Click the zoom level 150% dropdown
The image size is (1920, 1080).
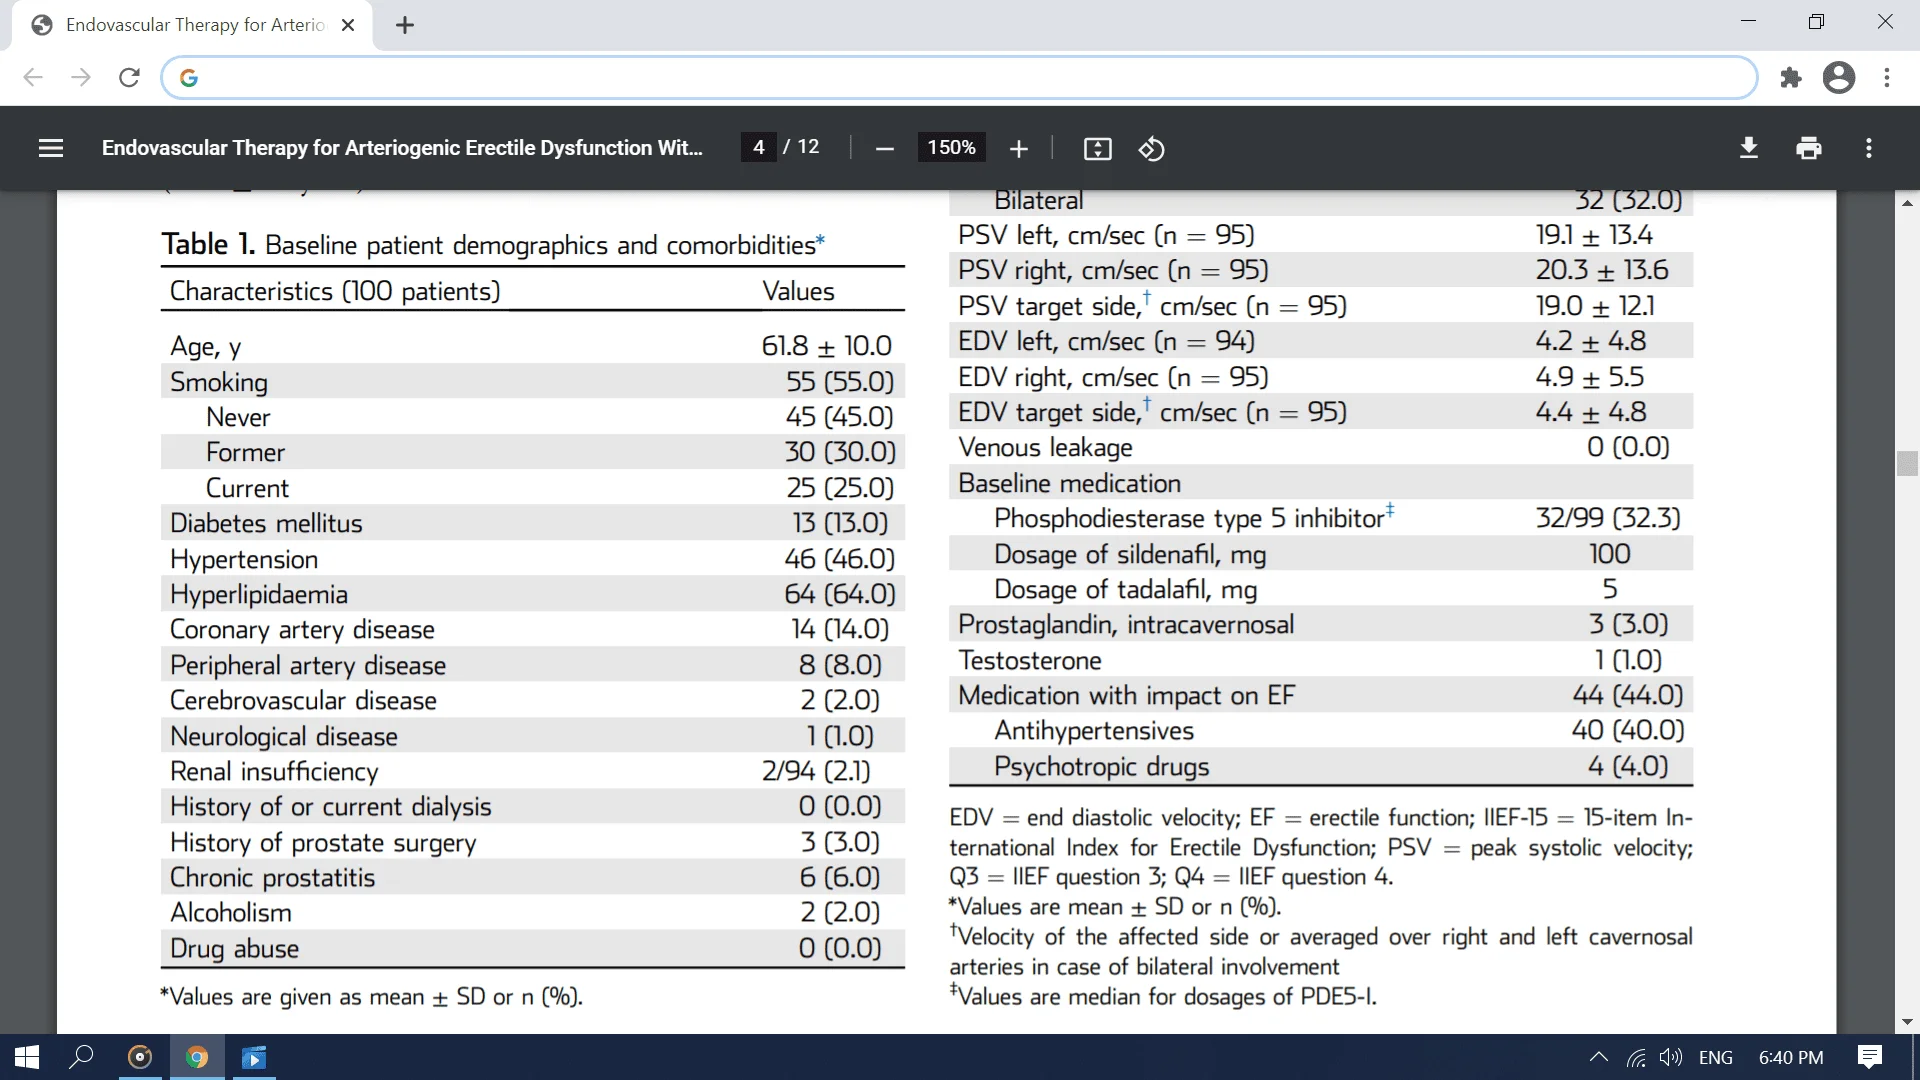click(949, 148)
